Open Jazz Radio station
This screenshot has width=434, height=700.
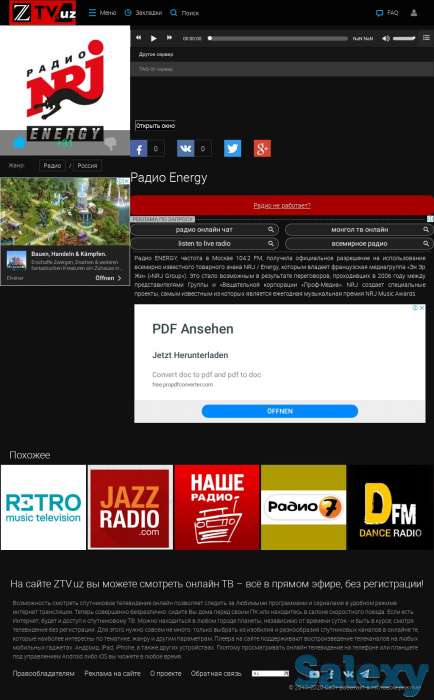pos(130,508)
